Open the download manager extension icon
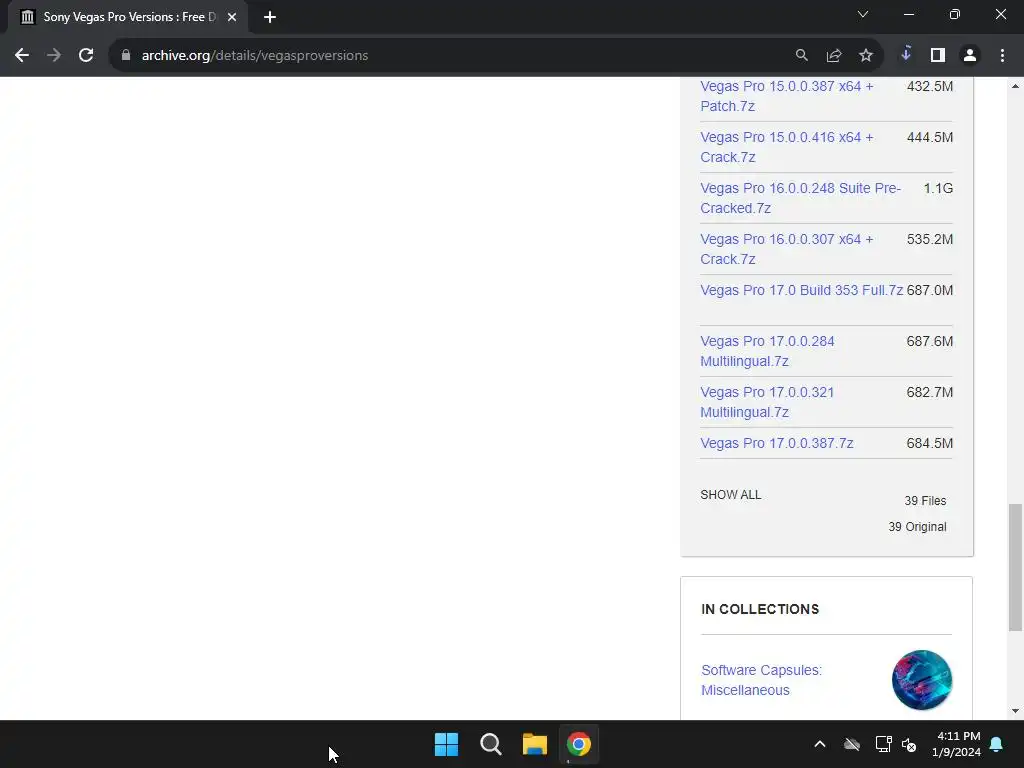This screenshot has width=1024, height=768. pos(906,55)
